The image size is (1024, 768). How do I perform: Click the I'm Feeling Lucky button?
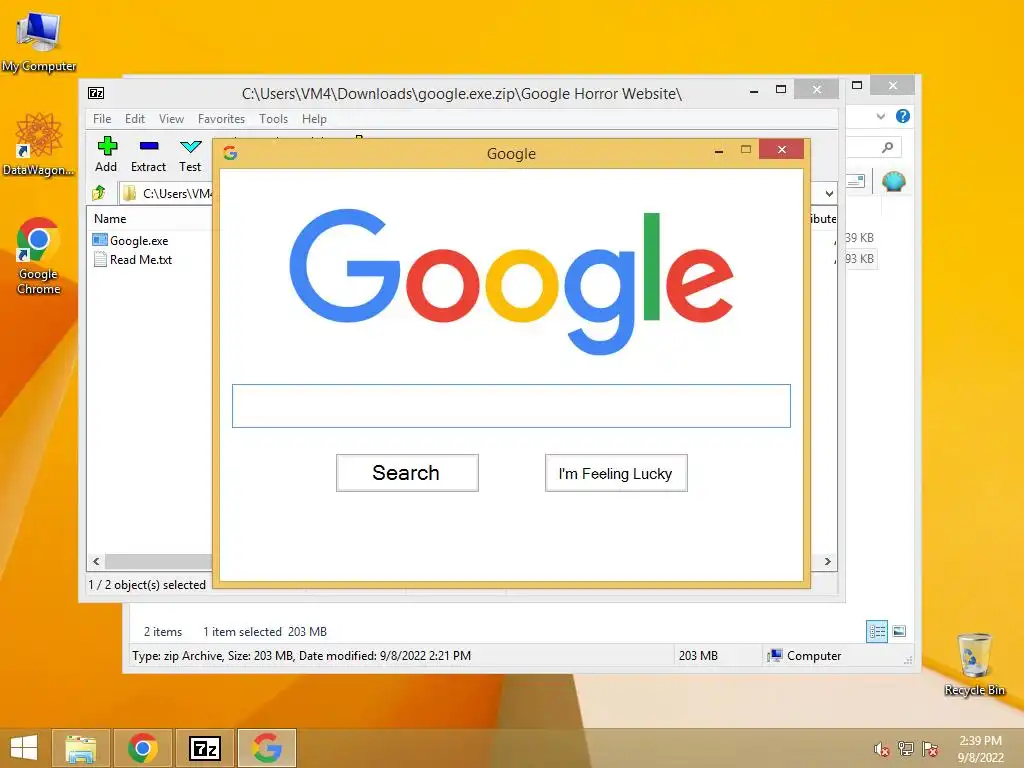point(616,473)
